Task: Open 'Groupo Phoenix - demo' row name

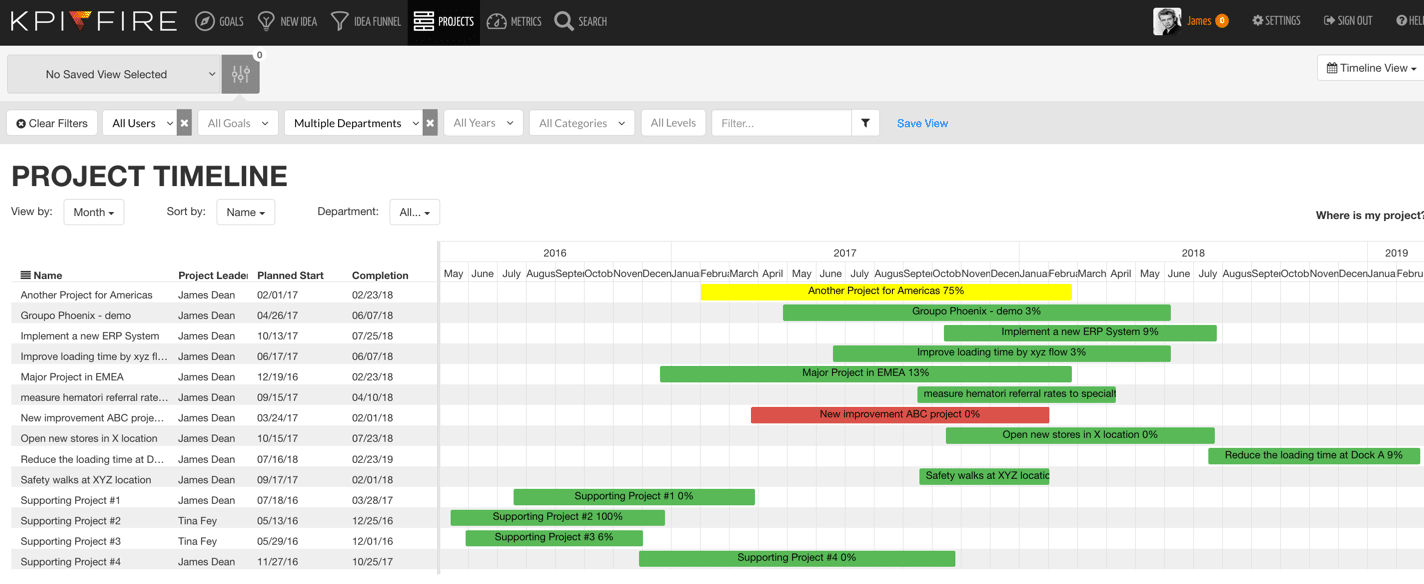Action: [x=76, y=315]
